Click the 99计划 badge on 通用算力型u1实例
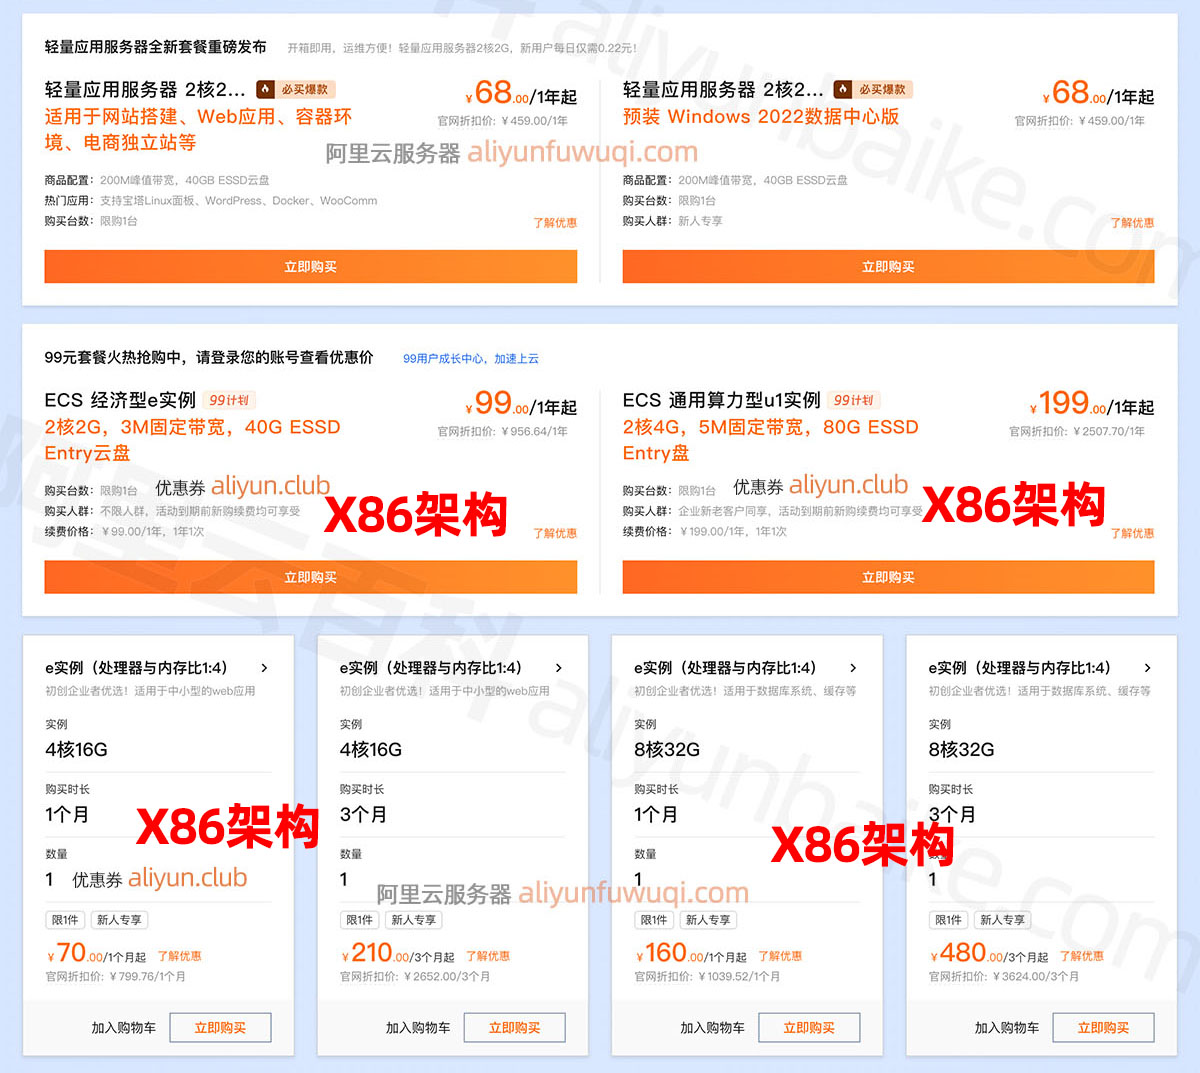1200x1073 pixels. [853, 400]
